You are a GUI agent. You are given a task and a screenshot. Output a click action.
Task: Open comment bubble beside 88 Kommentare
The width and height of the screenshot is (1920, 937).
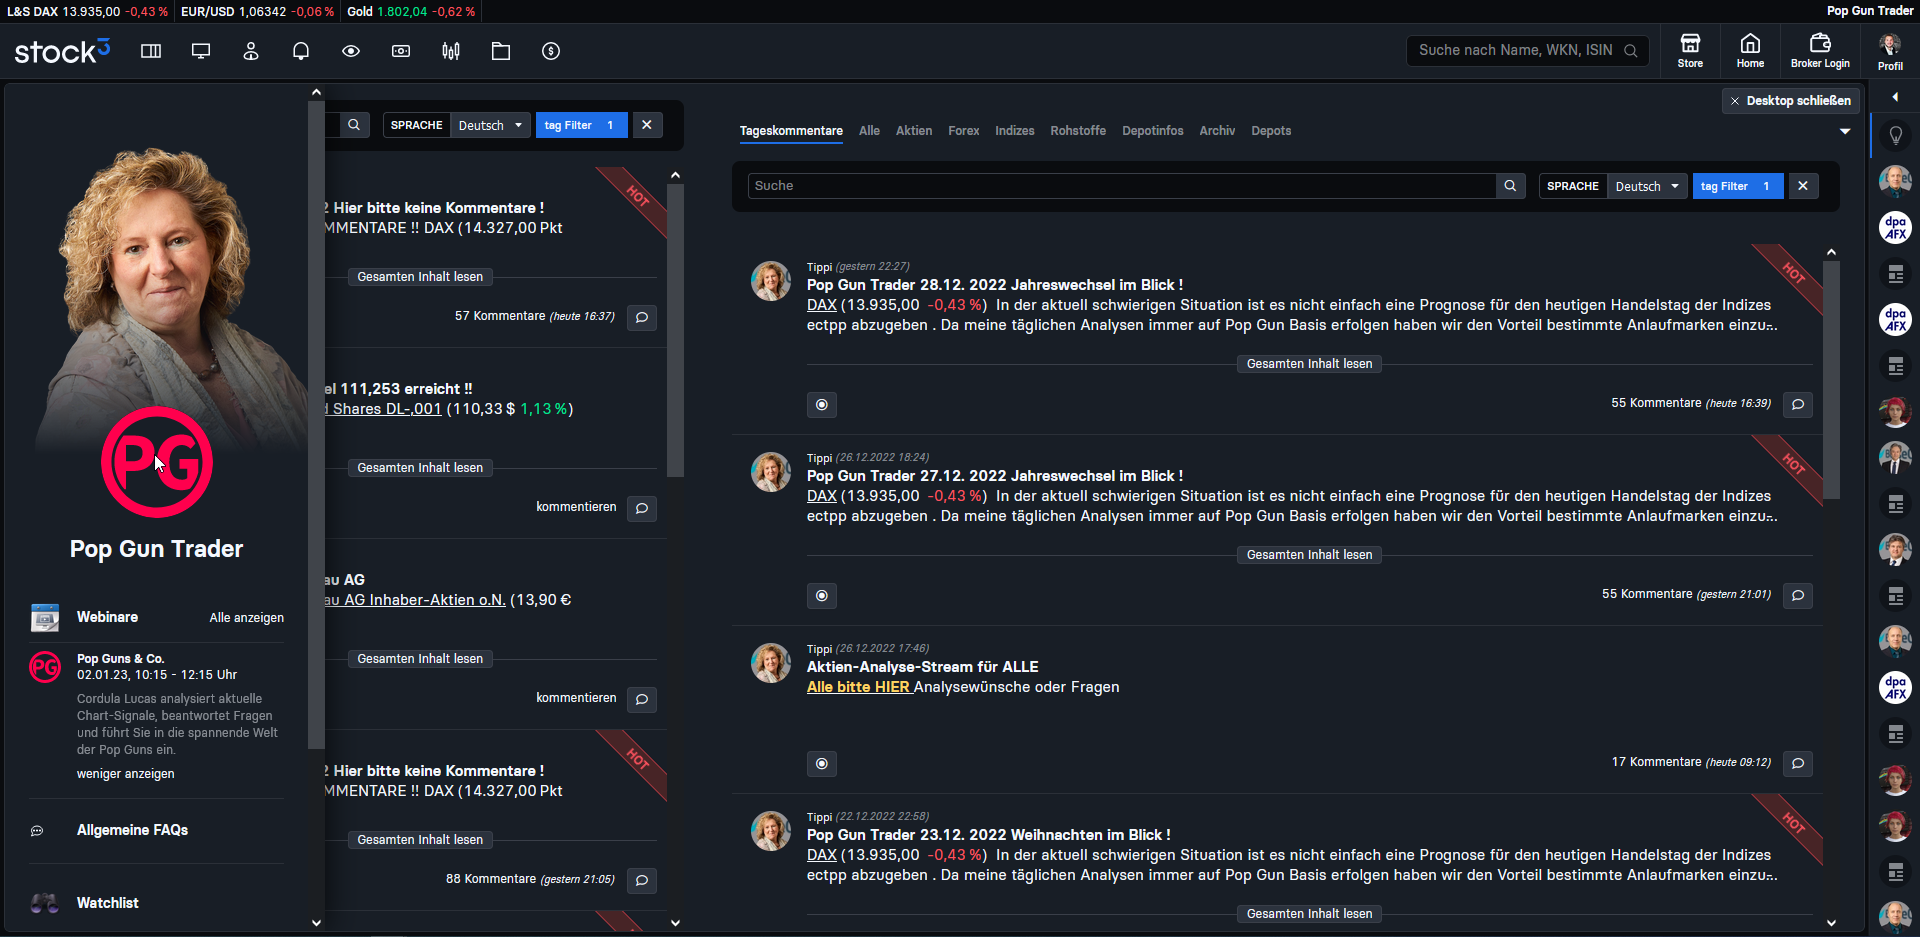[642, 880]
